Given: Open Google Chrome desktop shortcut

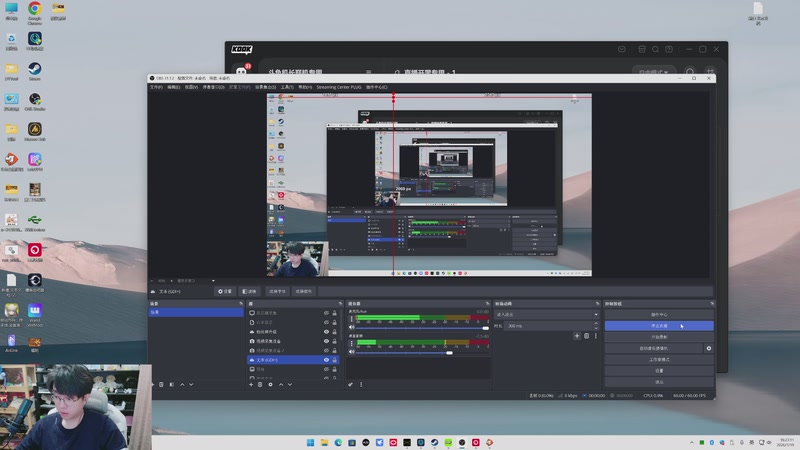Looking at the screenshot, I should [x=35, y=13].
